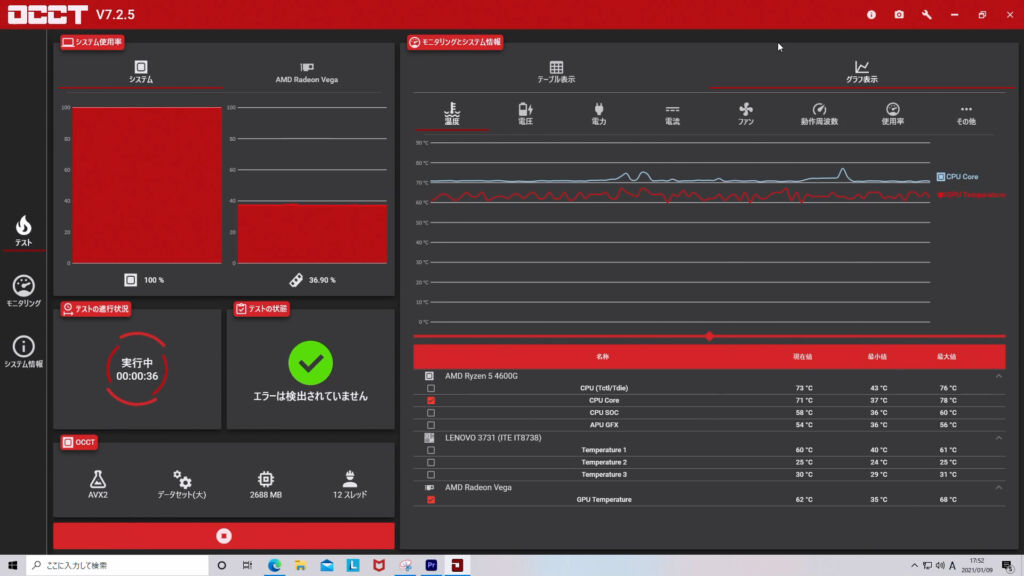The height and width of the screenshot is (576, 1024).
Task: Open the Mail app from taskbar
Action: click(x=327, y=565)
